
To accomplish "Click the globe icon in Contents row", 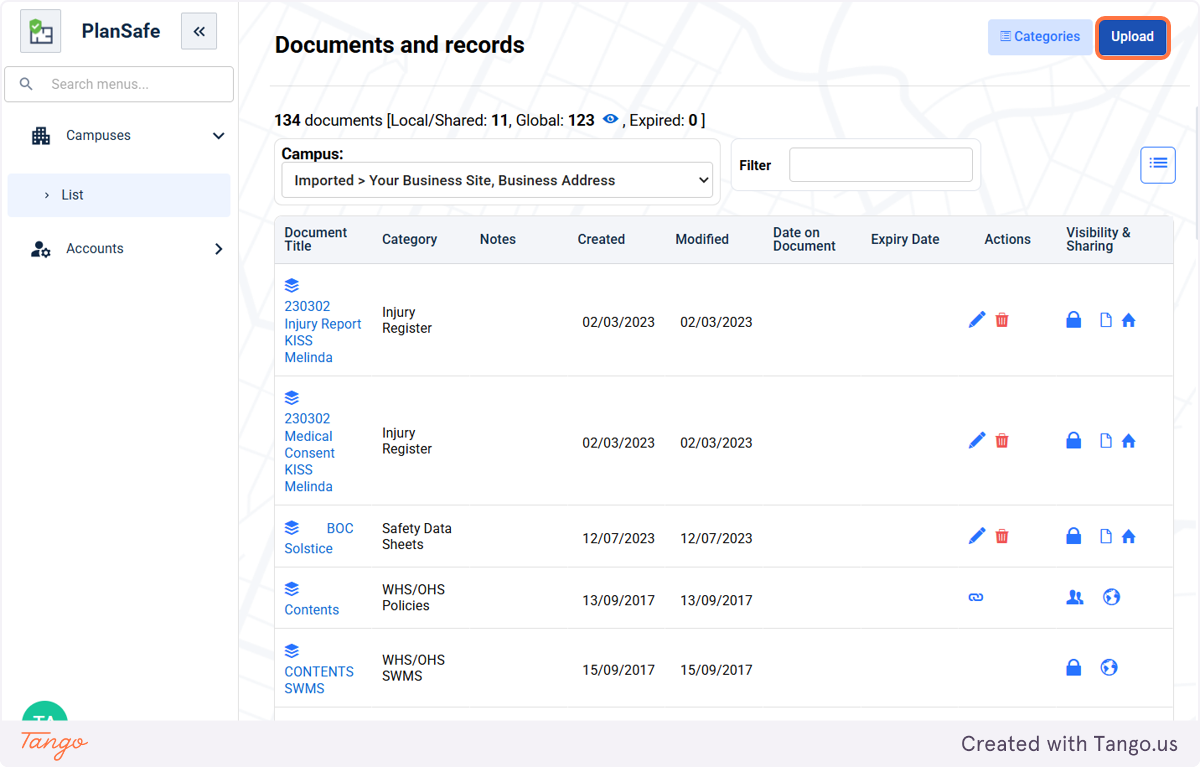I will coord(1111,597).
